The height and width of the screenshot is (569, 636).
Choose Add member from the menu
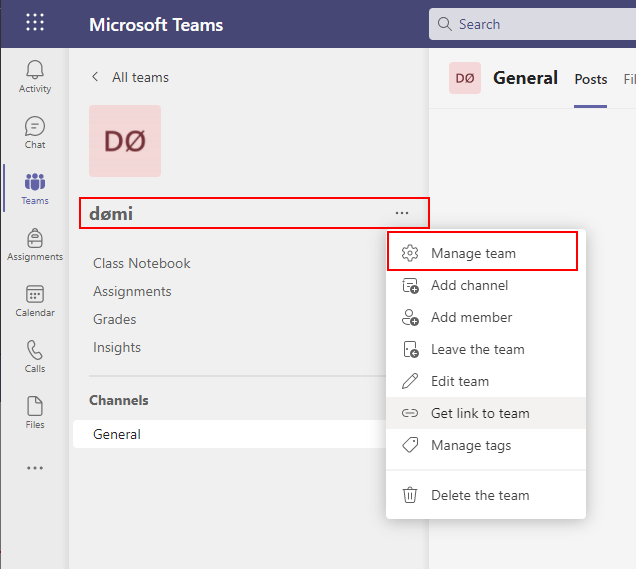click(x=486, y=317)
